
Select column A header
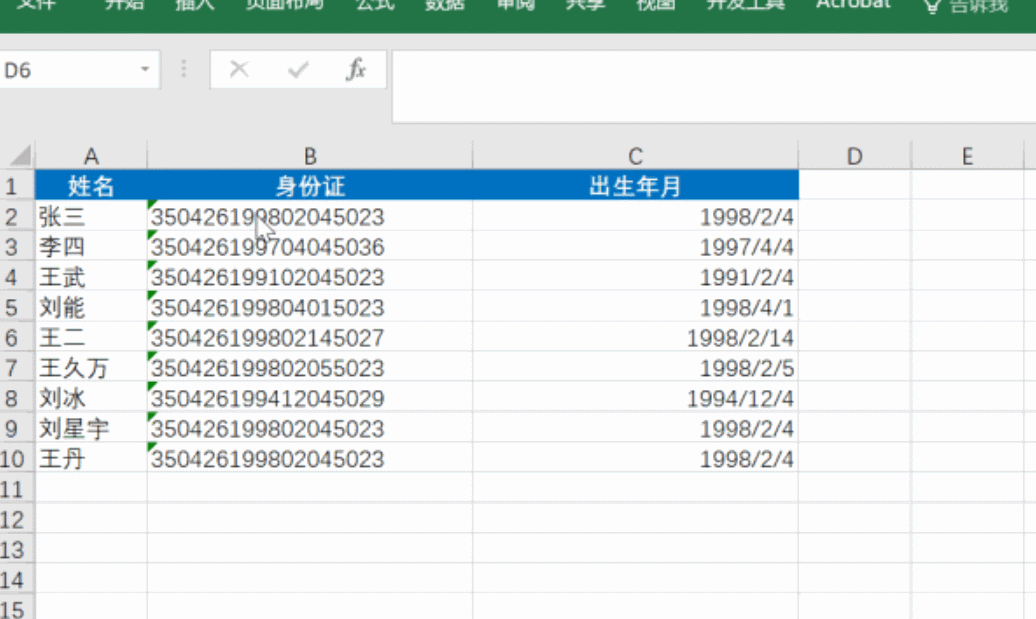point(91,157)
